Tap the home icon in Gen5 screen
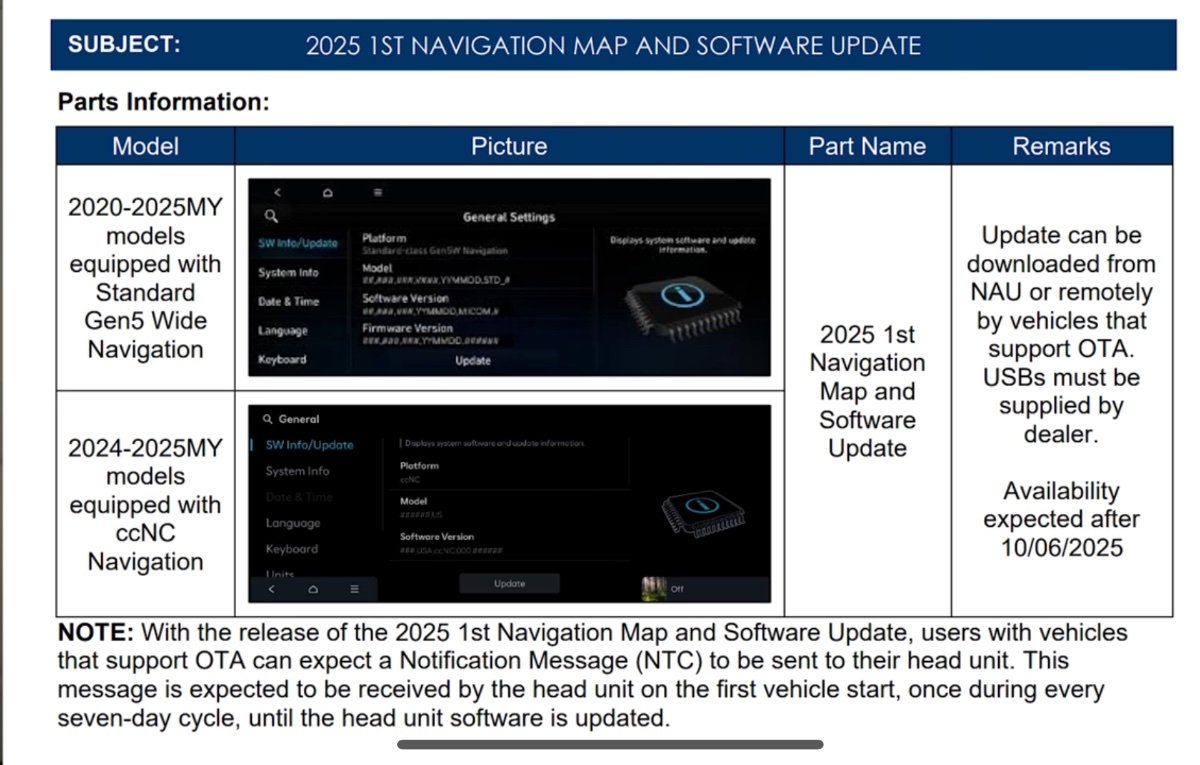 (327, 192)
